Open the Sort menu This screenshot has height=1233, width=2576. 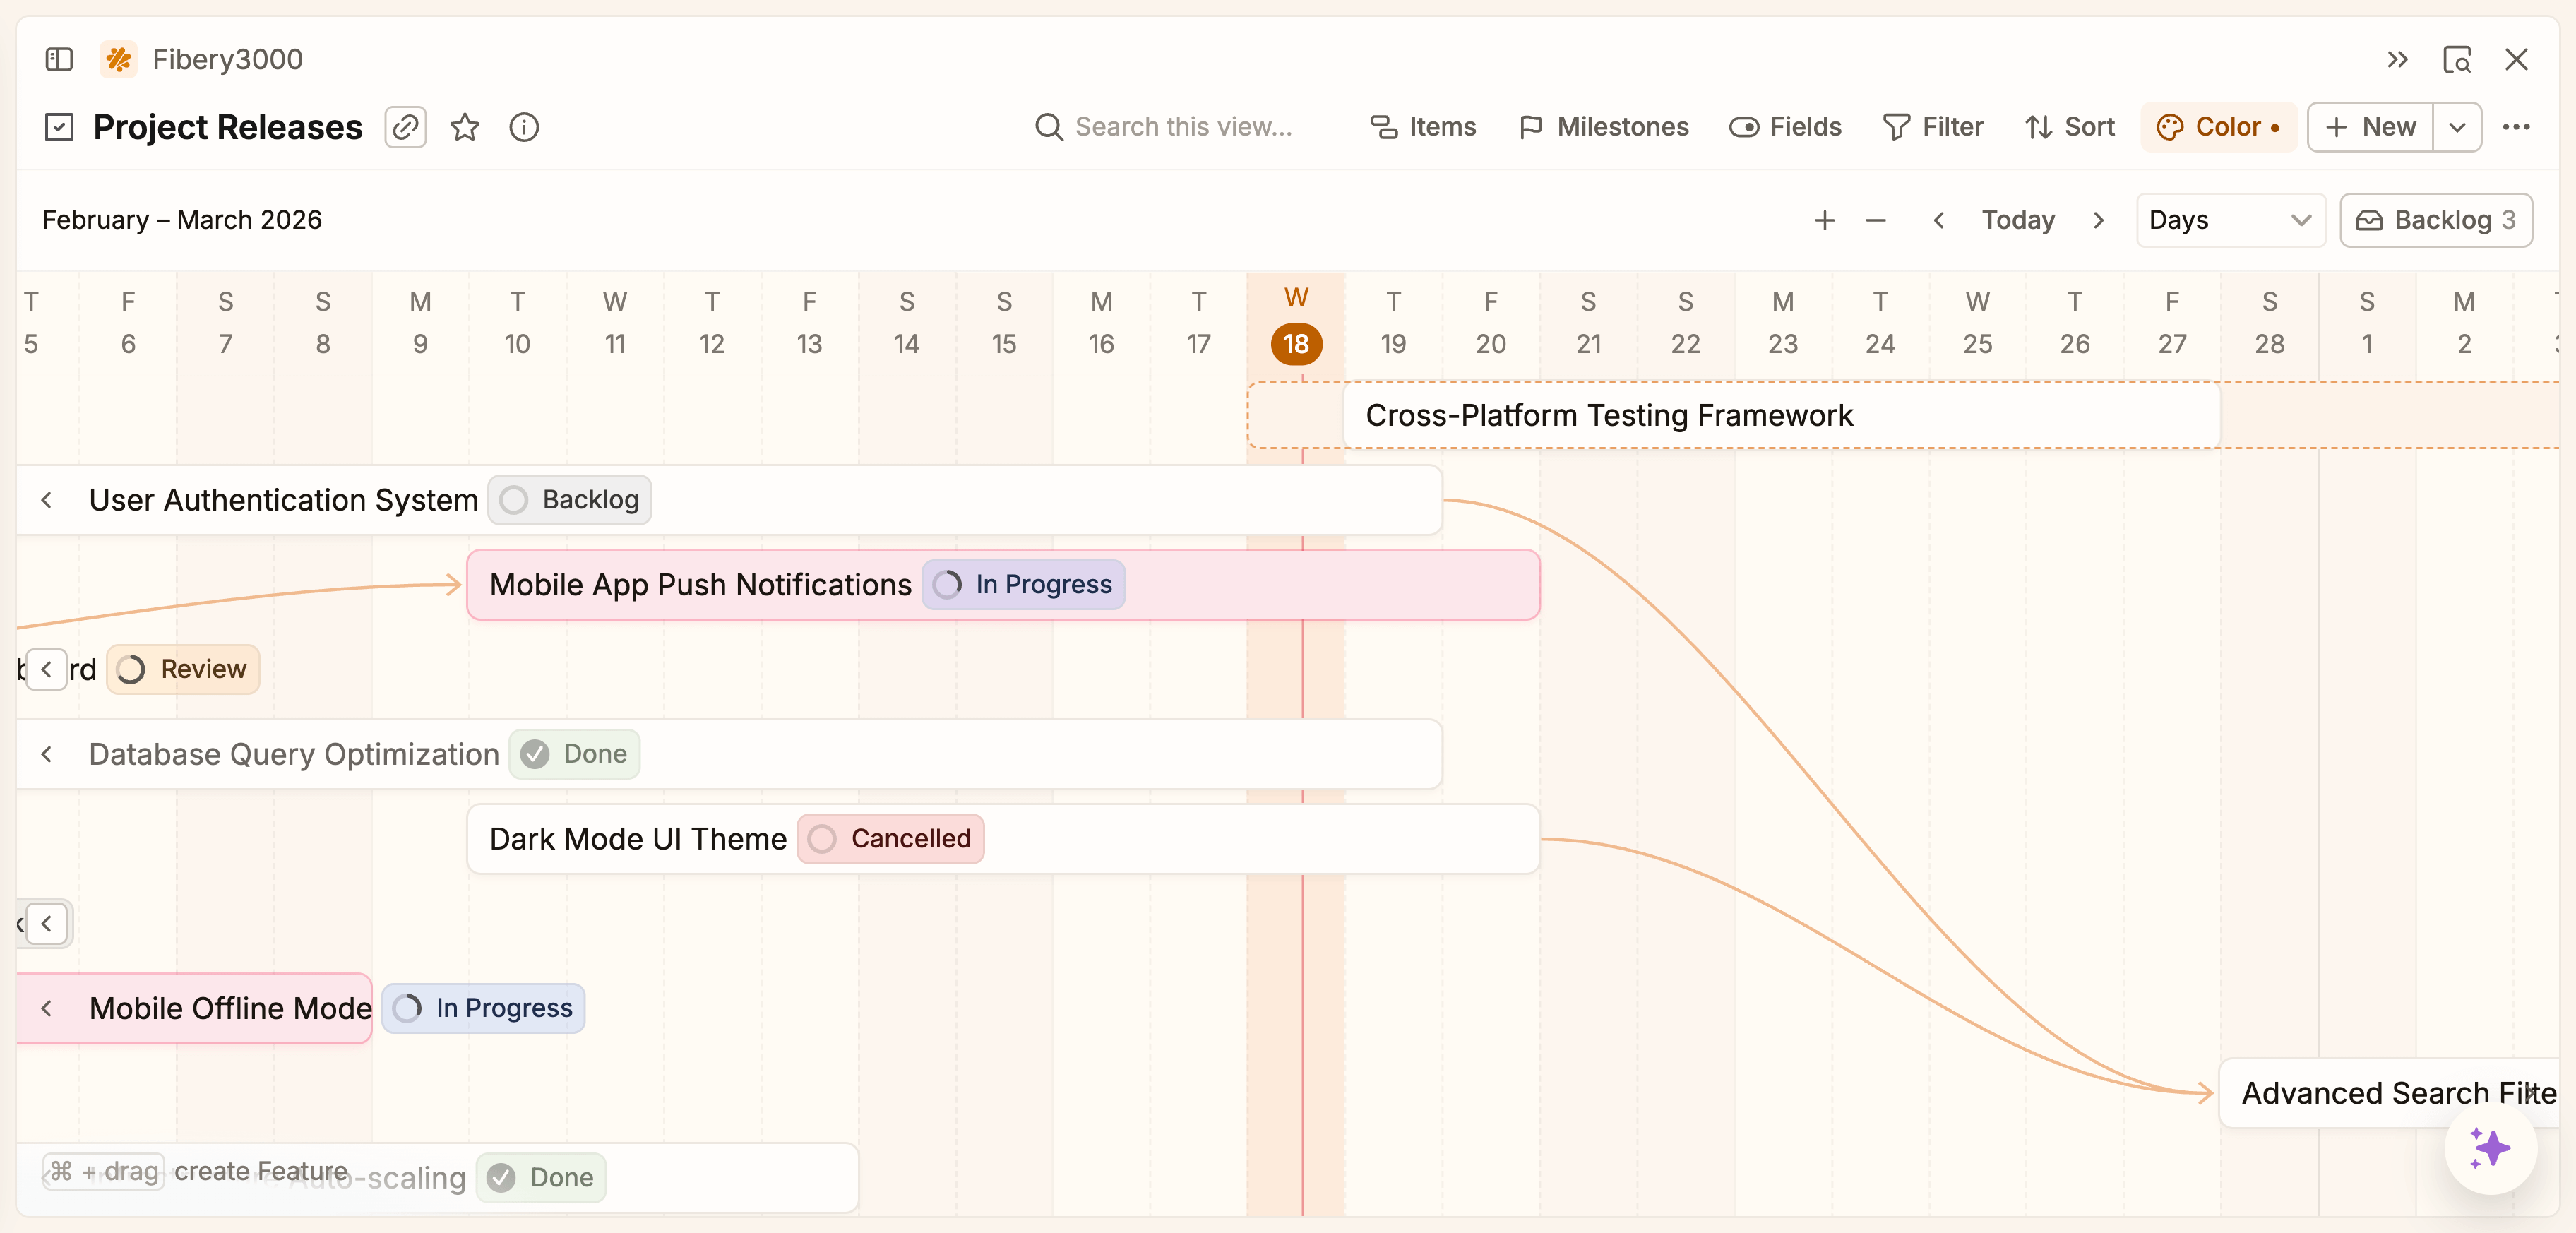tap(2069, 127)
